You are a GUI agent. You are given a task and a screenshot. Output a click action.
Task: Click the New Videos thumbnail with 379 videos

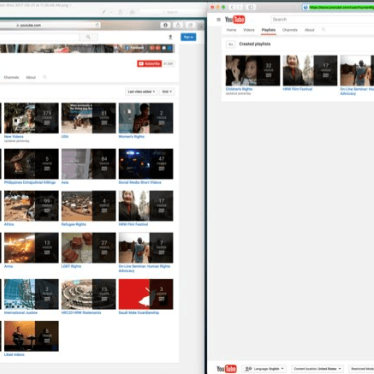pos(31,118)
